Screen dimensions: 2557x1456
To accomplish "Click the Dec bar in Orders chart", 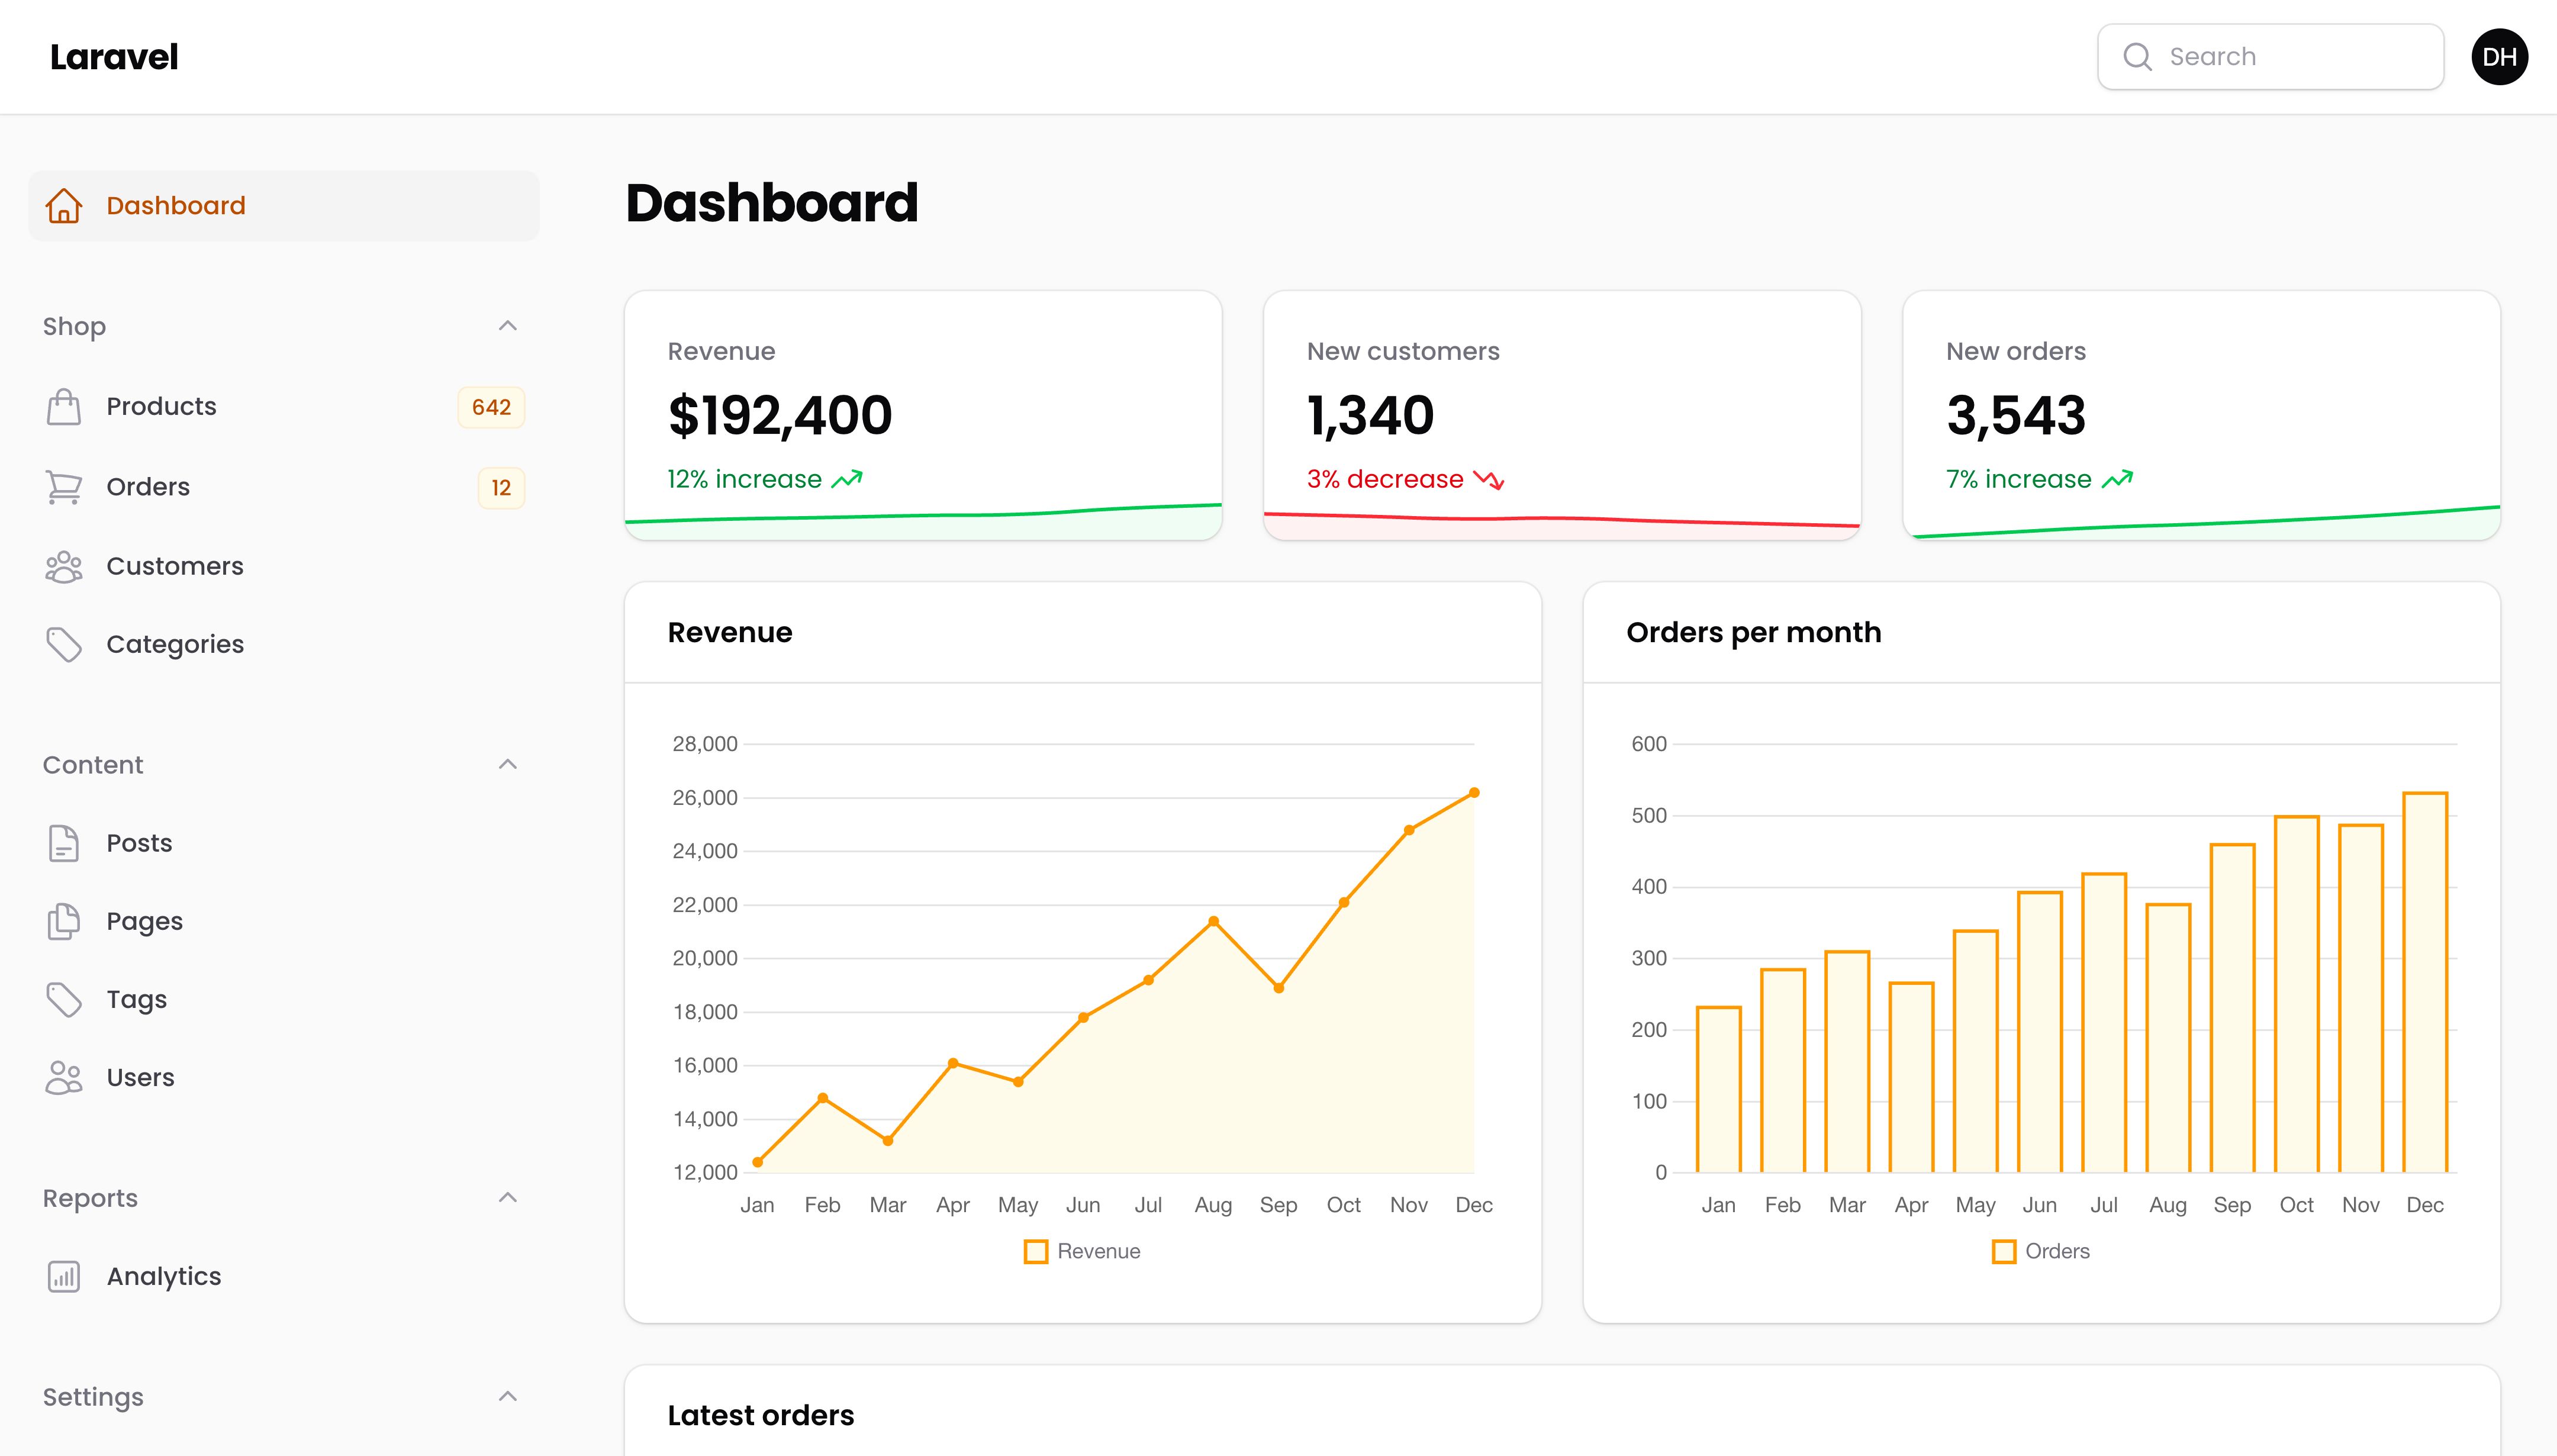I will pyautogui.click(x=2425, y=982).
